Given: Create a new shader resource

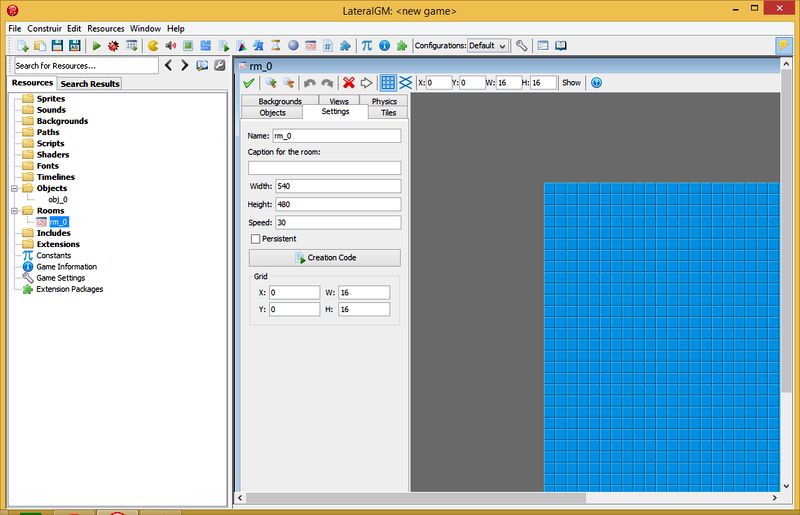Looking at the screenshot, I should 241,46.
